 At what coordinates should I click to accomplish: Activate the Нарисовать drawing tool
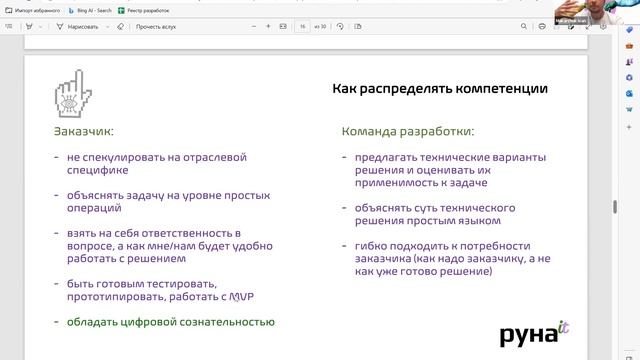pyautogui.click(x=78, y=27)
